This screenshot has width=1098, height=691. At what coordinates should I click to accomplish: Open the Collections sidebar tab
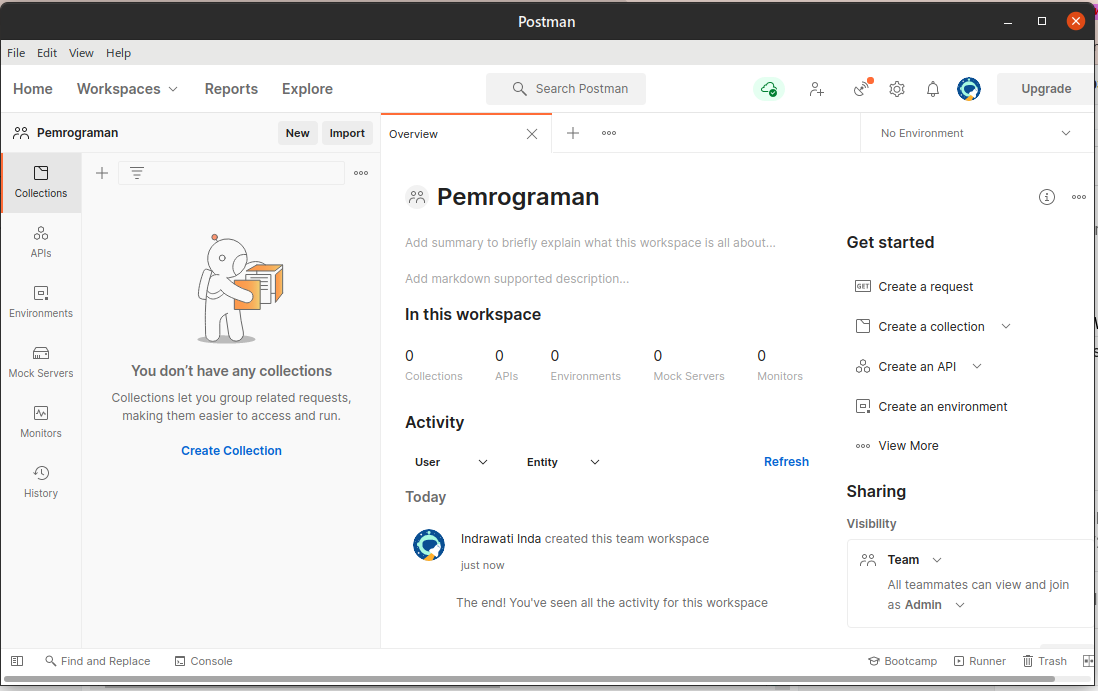coord(41,182)
